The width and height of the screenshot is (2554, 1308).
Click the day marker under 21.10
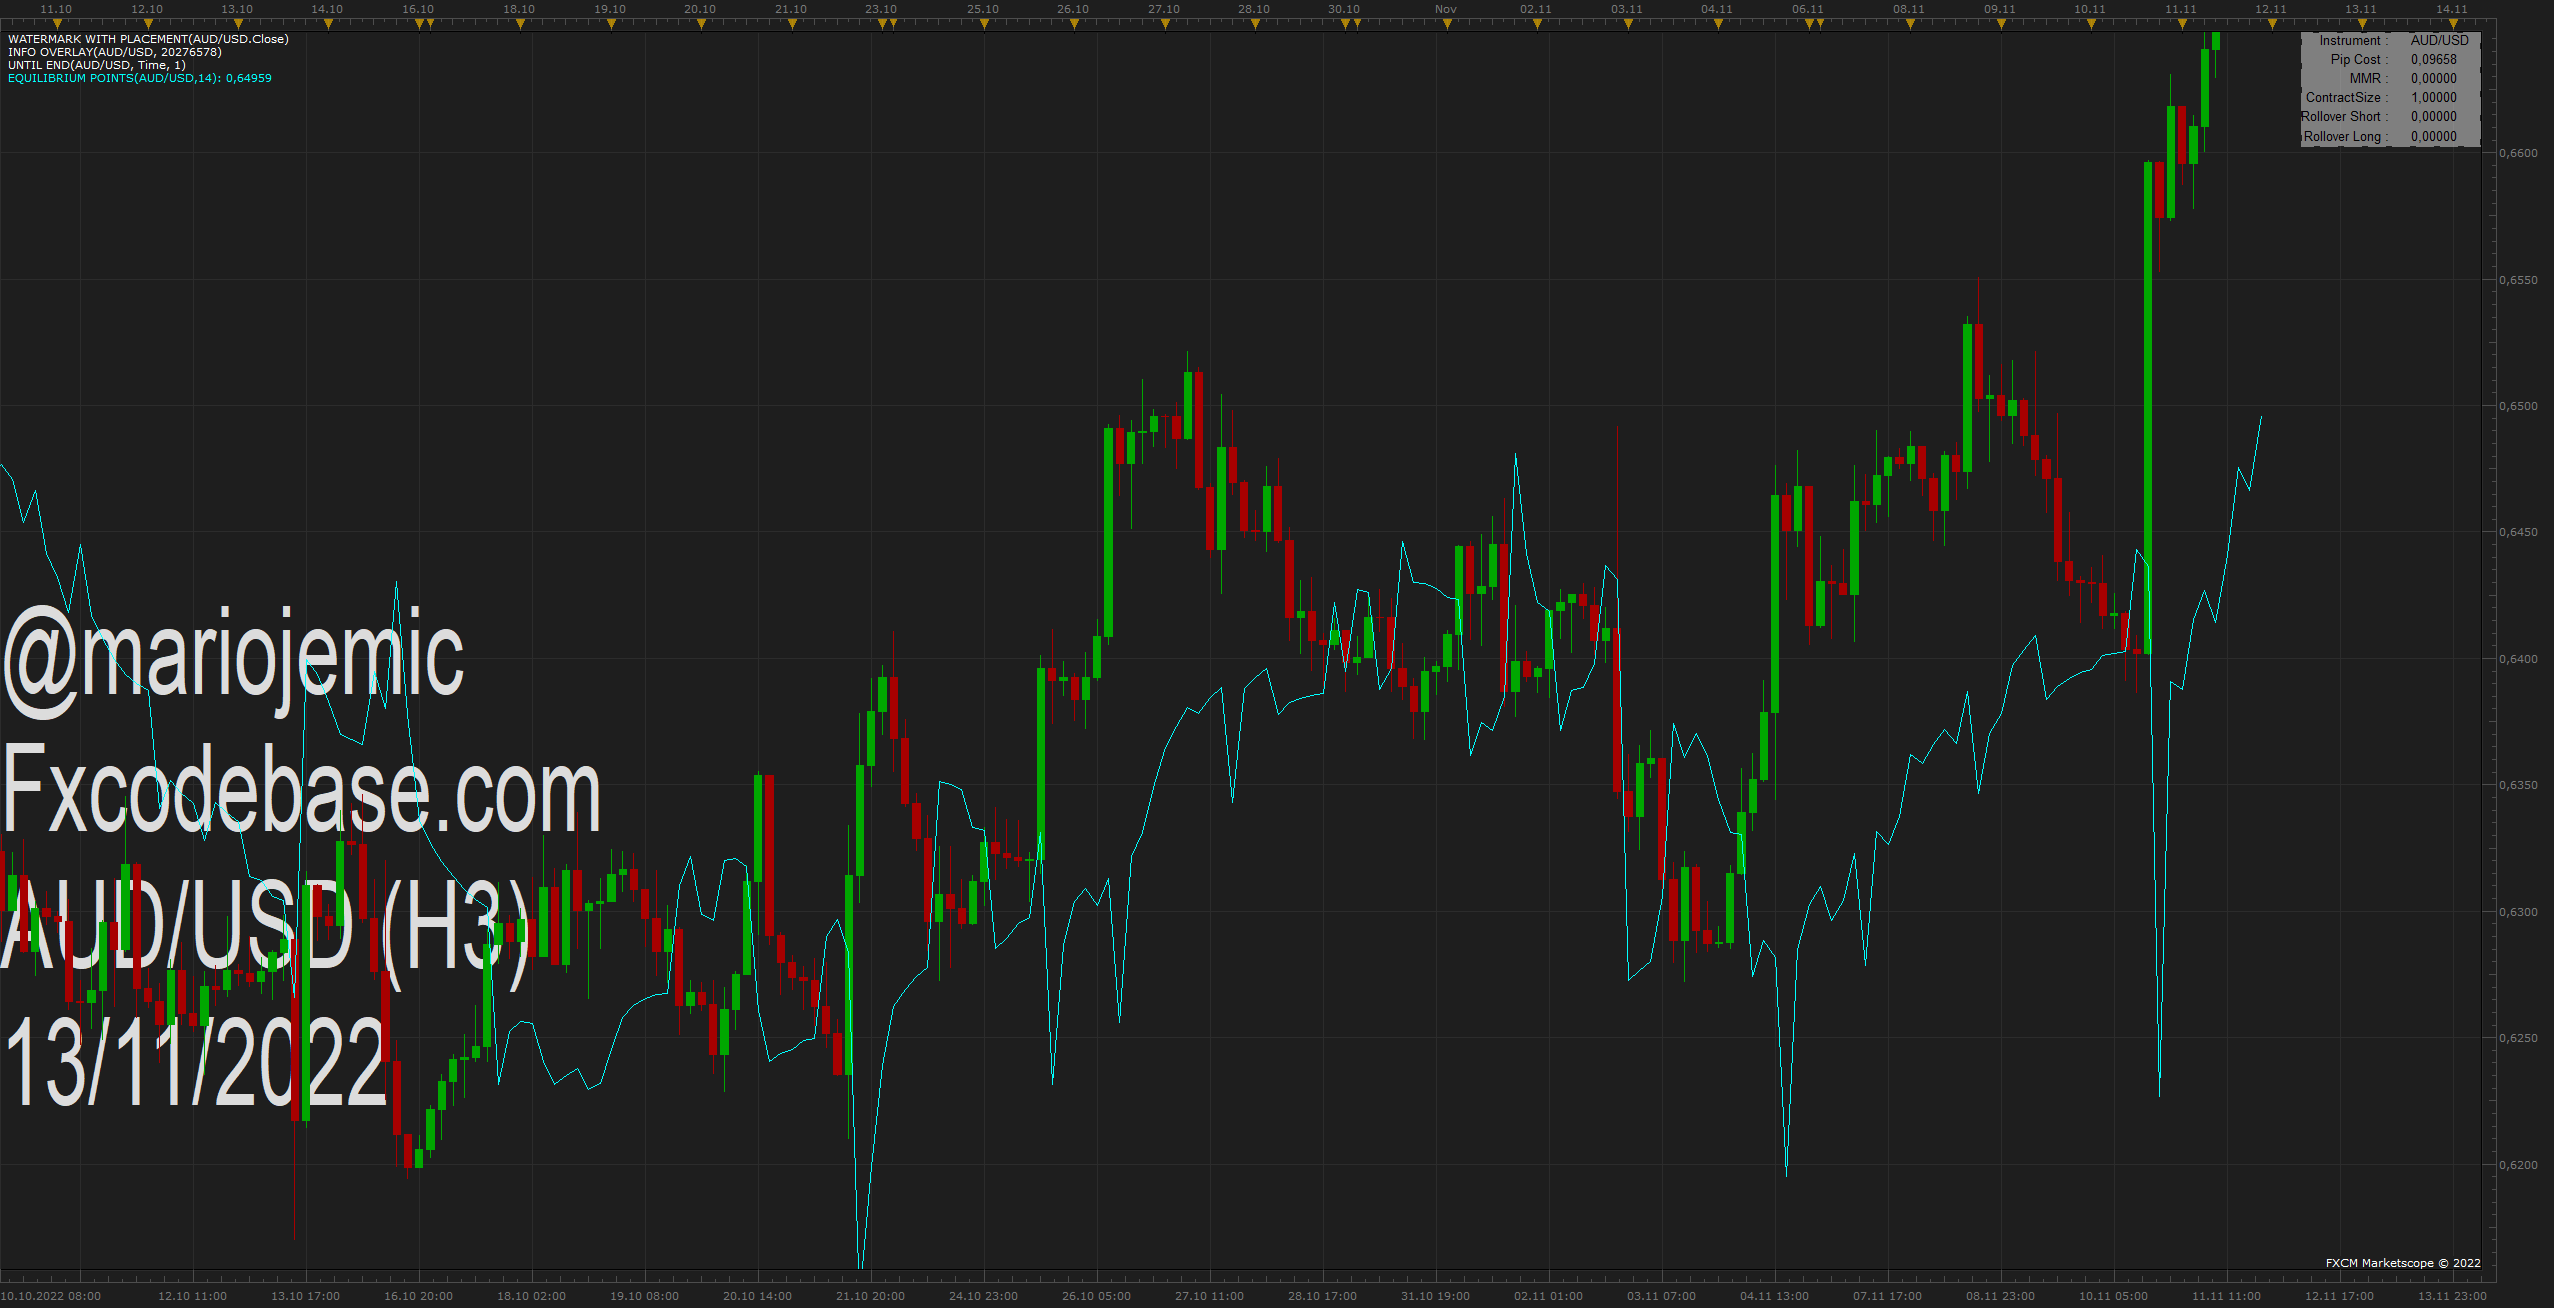click(x=792, y=24)
